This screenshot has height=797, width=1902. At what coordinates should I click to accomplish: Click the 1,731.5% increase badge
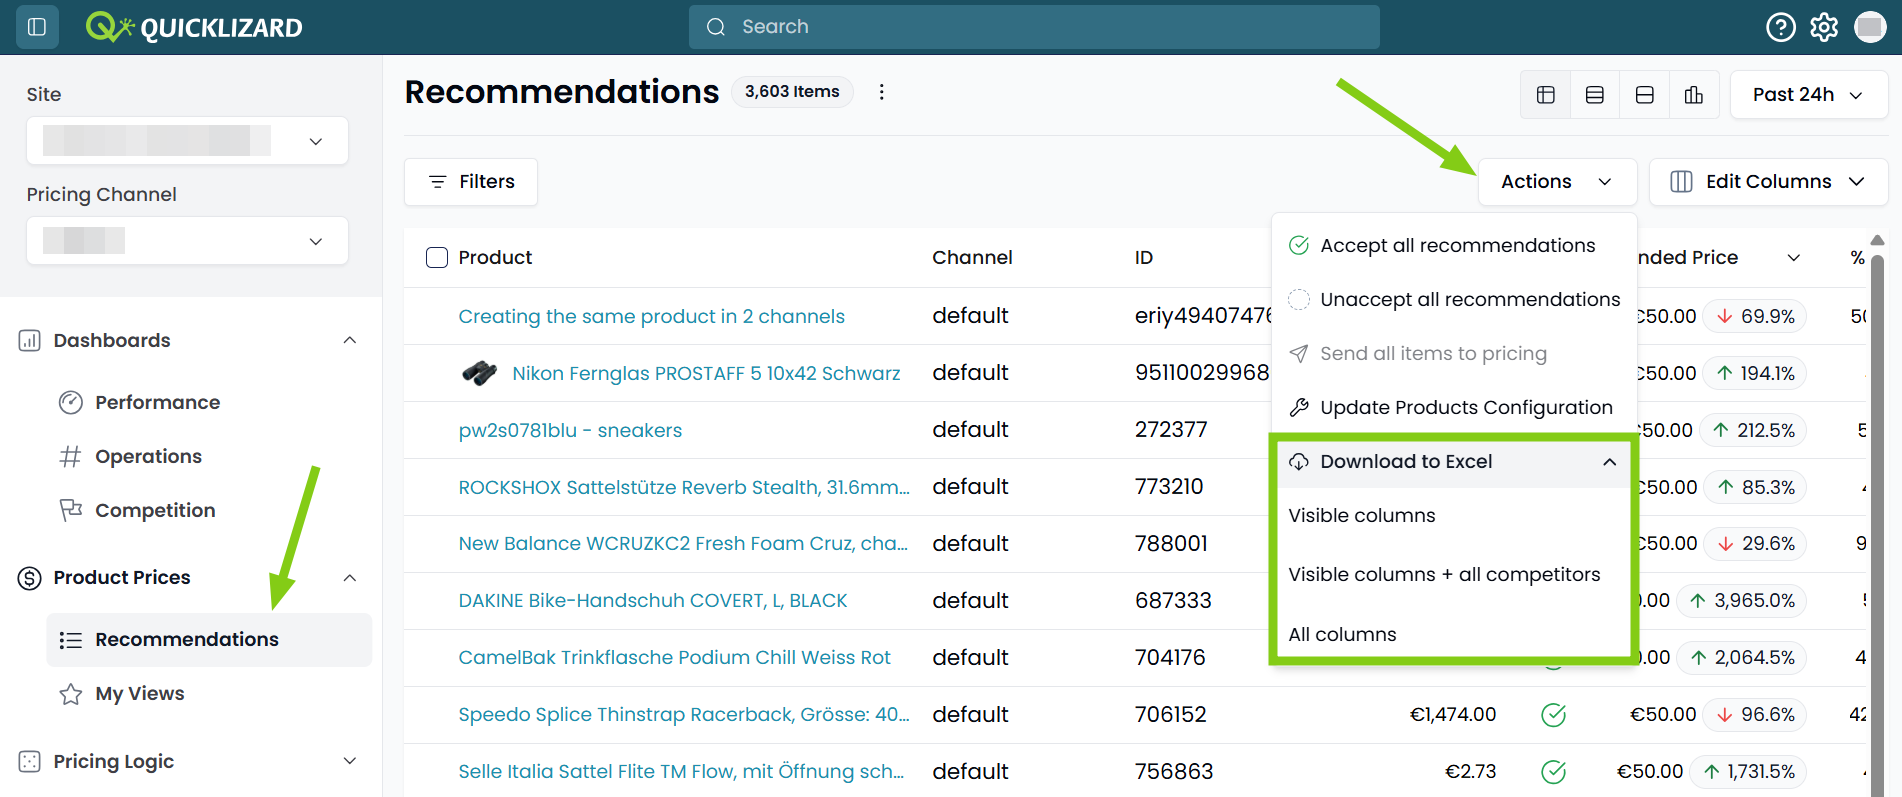tap(1748, 772)
